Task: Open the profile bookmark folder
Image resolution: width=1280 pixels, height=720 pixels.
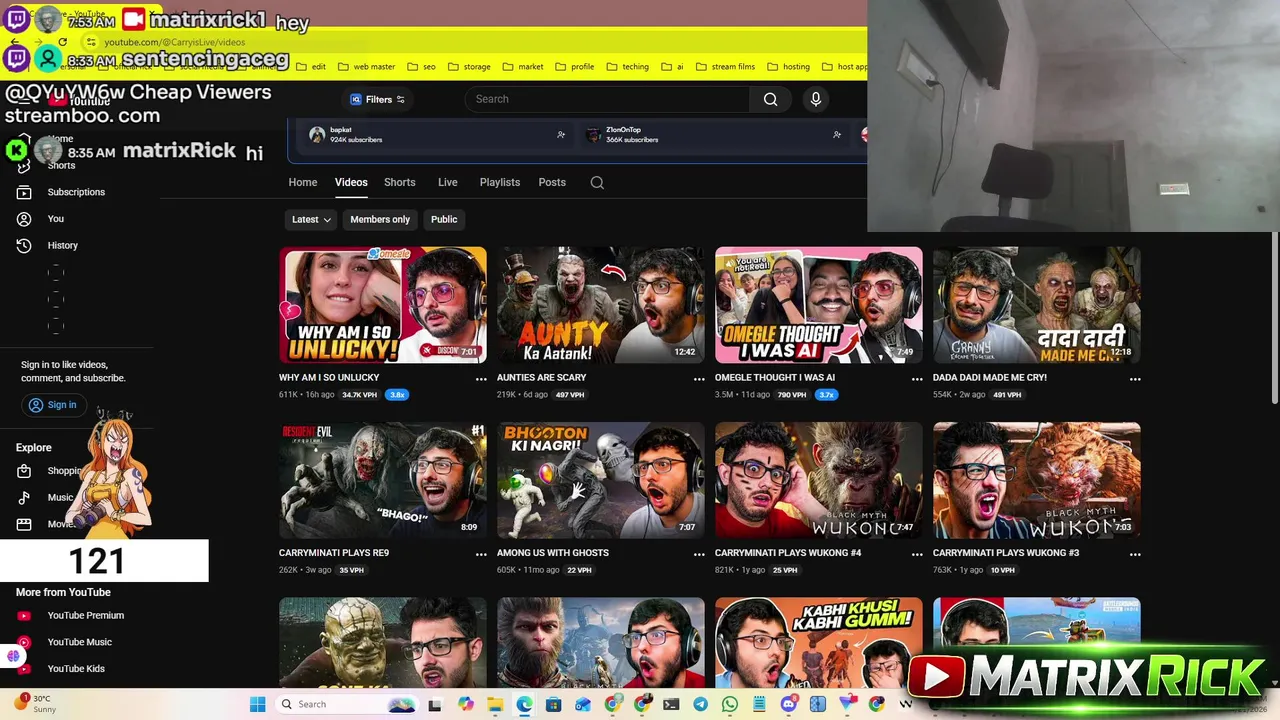Action: point(575,67)
